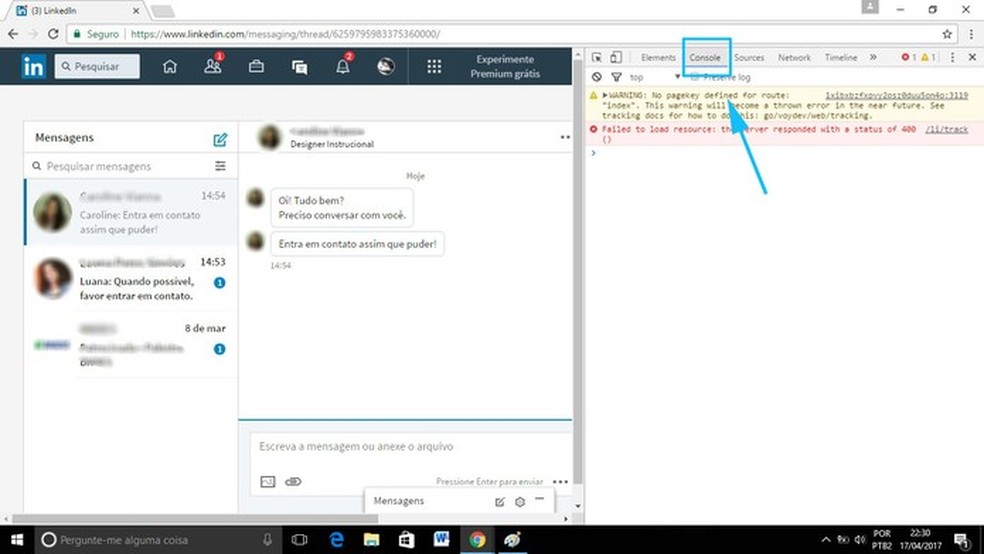Go back to previous page

pos(13,34)
